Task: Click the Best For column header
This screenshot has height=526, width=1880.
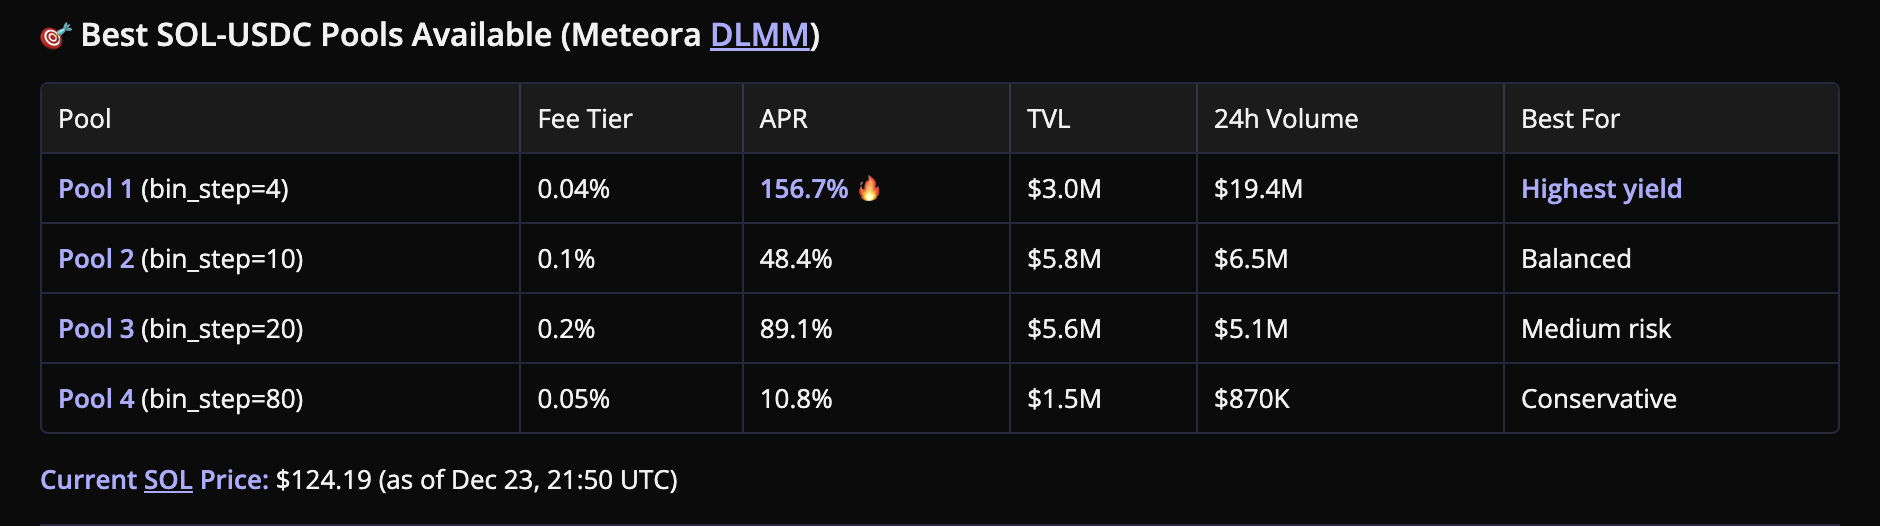Action: pyautogui.click(x=1570, y=119)
